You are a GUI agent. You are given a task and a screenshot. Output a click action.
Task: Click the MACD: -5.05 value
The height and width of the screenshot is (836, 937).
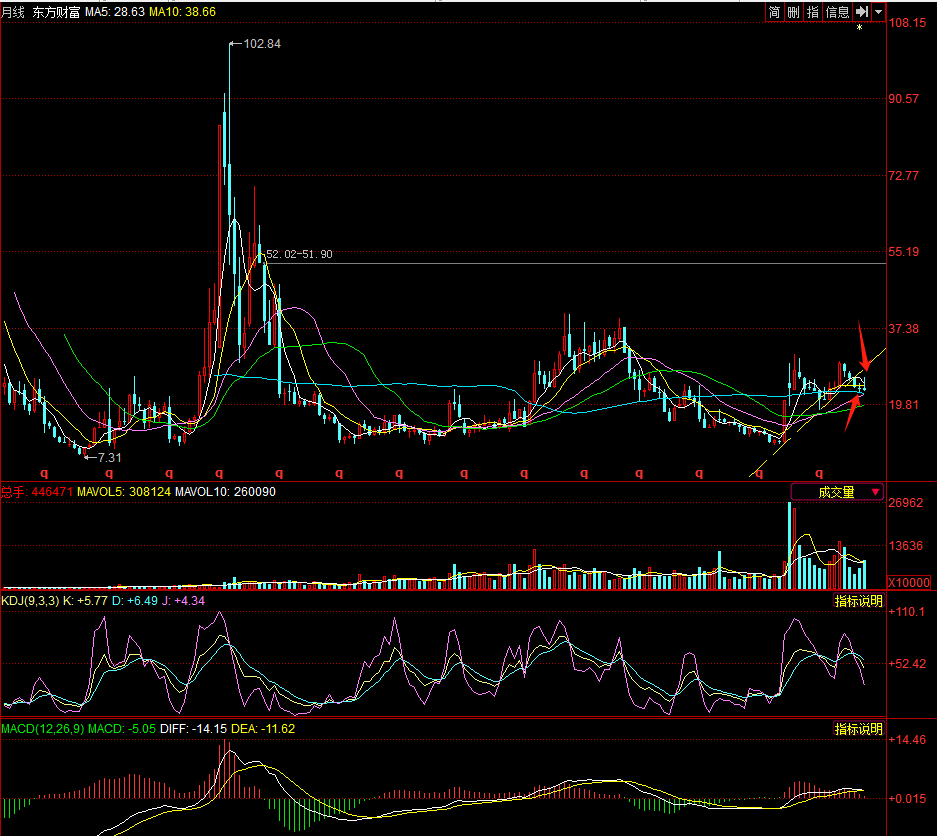pyautogui.click(x=122, y=729)
